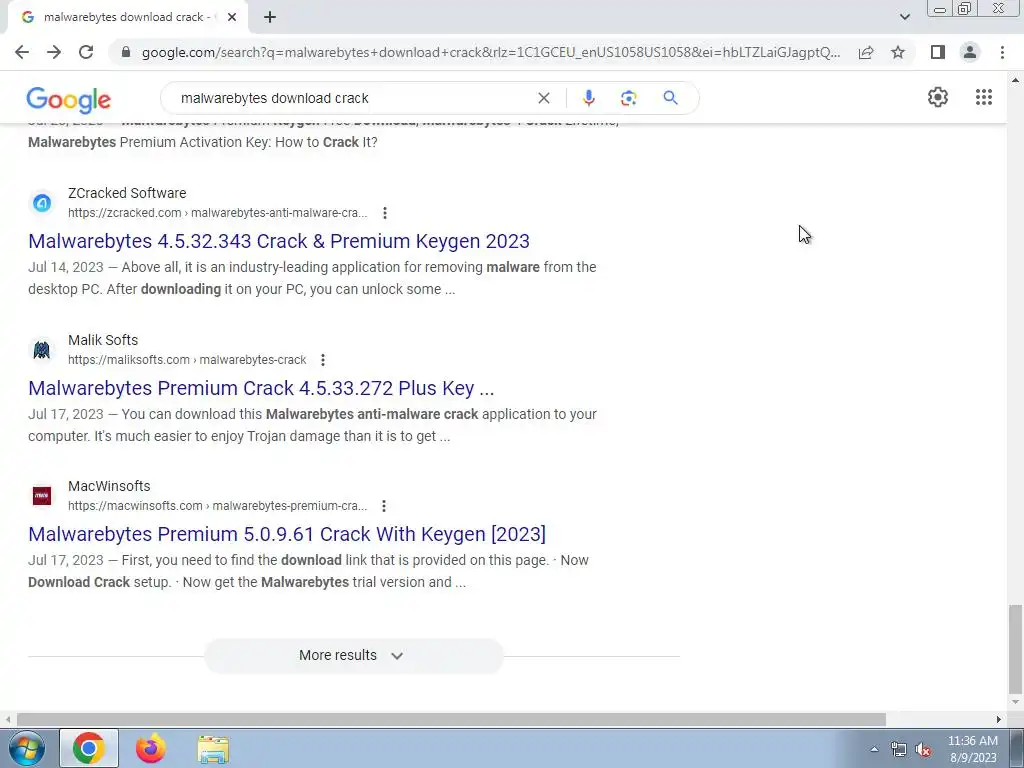This screenshot has width=1024, height=768.
Task: Click the ZCracked Software favicon
Action: (x=42, y=203)
